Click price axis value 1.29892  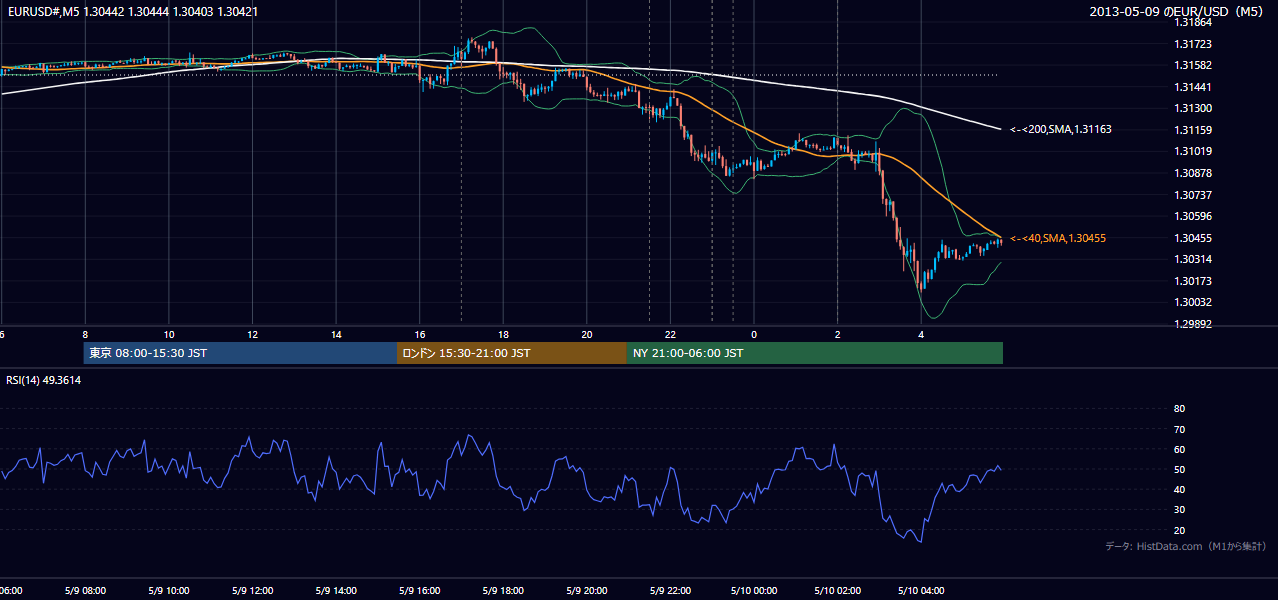point(1194,324)
